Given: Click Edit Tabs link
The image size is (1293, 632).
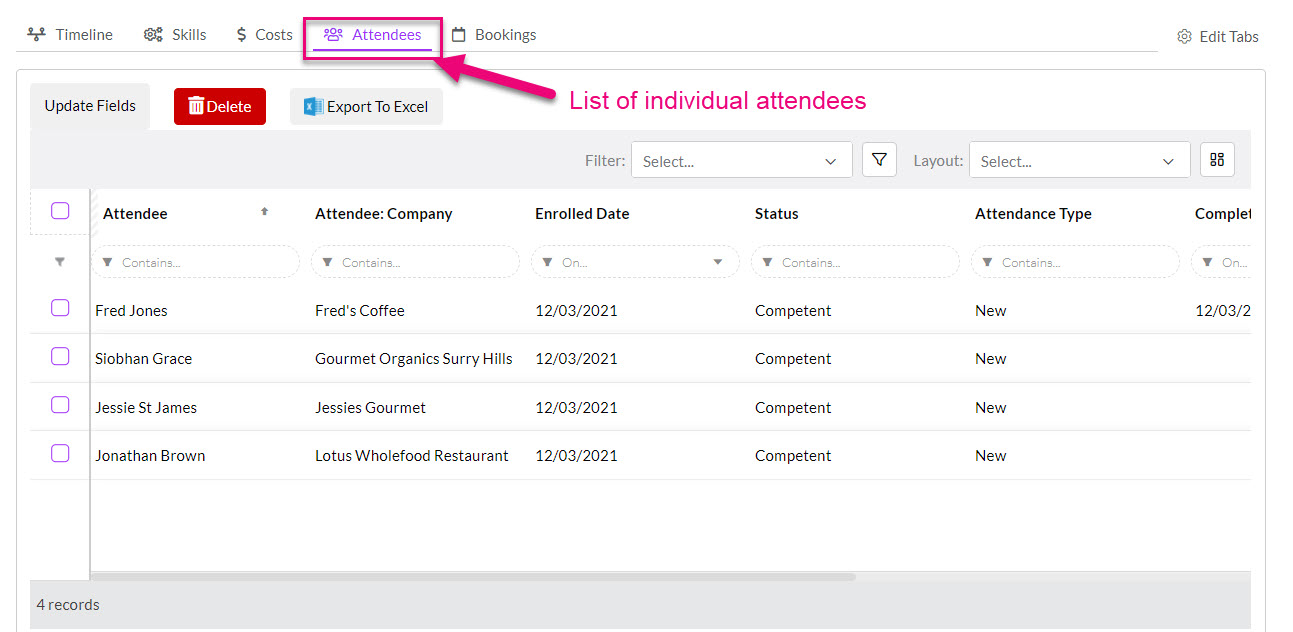Looking at the screenshot, I should (x=1218, y=37).
